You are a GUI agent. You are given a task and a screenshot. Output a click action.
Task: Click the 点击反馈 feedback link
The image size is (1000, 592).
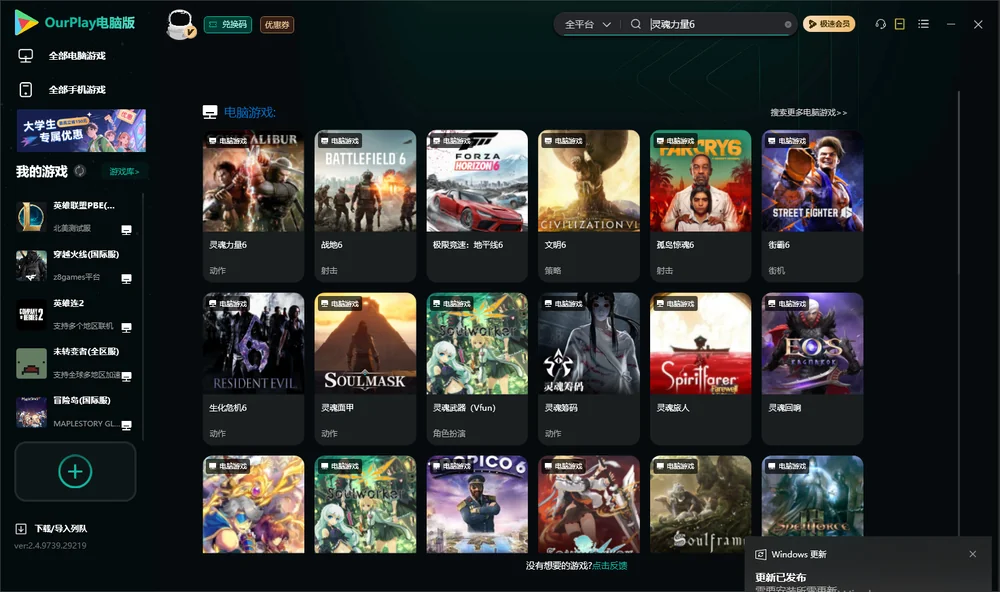coord(610,565)
